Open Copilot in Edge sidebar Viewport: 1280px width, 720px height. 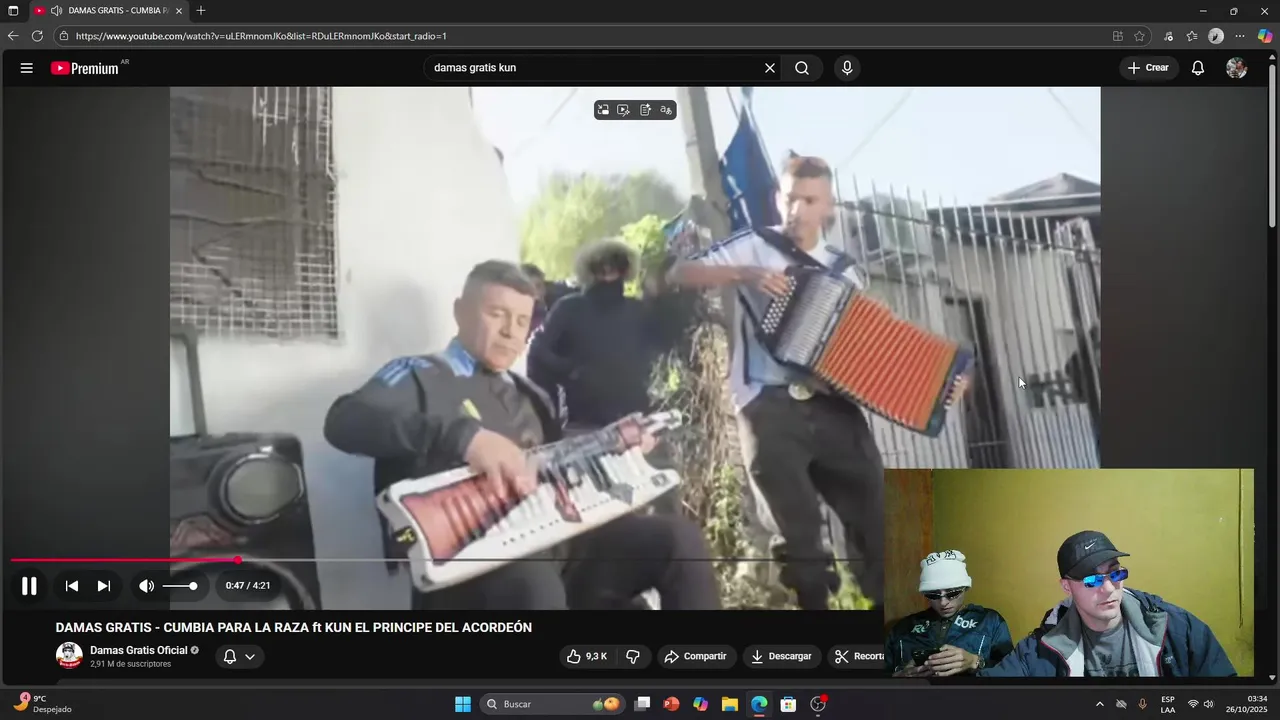pos(1265,36)
